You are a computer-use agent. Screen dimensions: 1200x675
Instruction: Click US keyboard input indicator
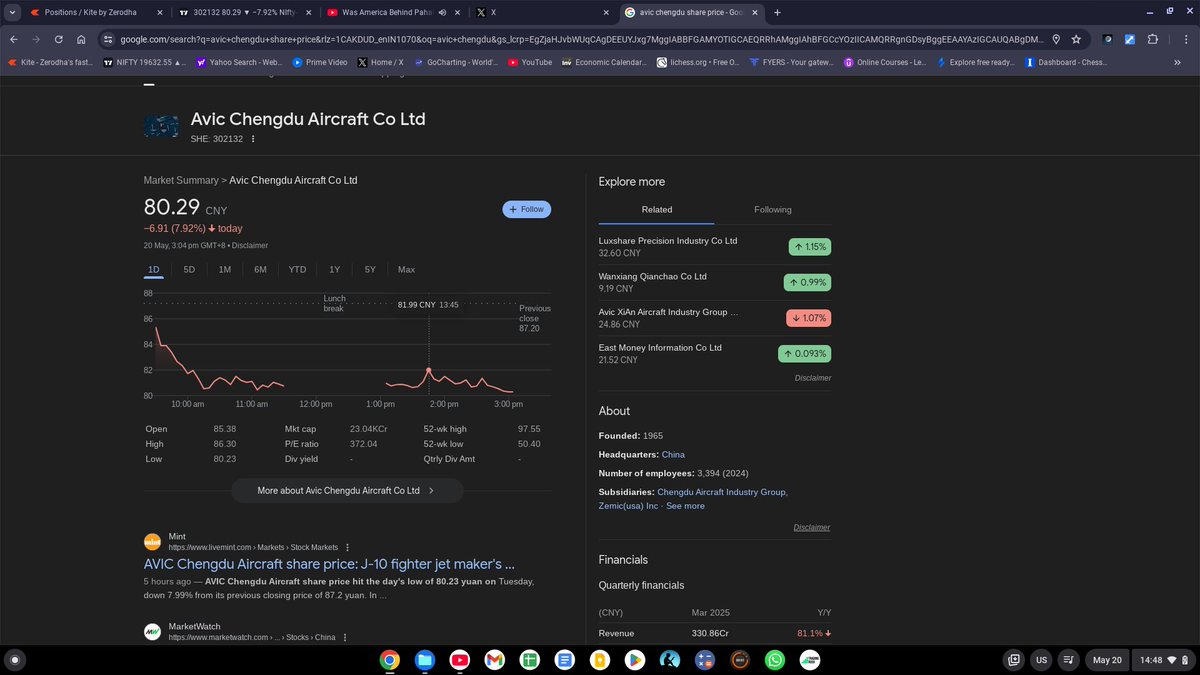click(1041, 660)
